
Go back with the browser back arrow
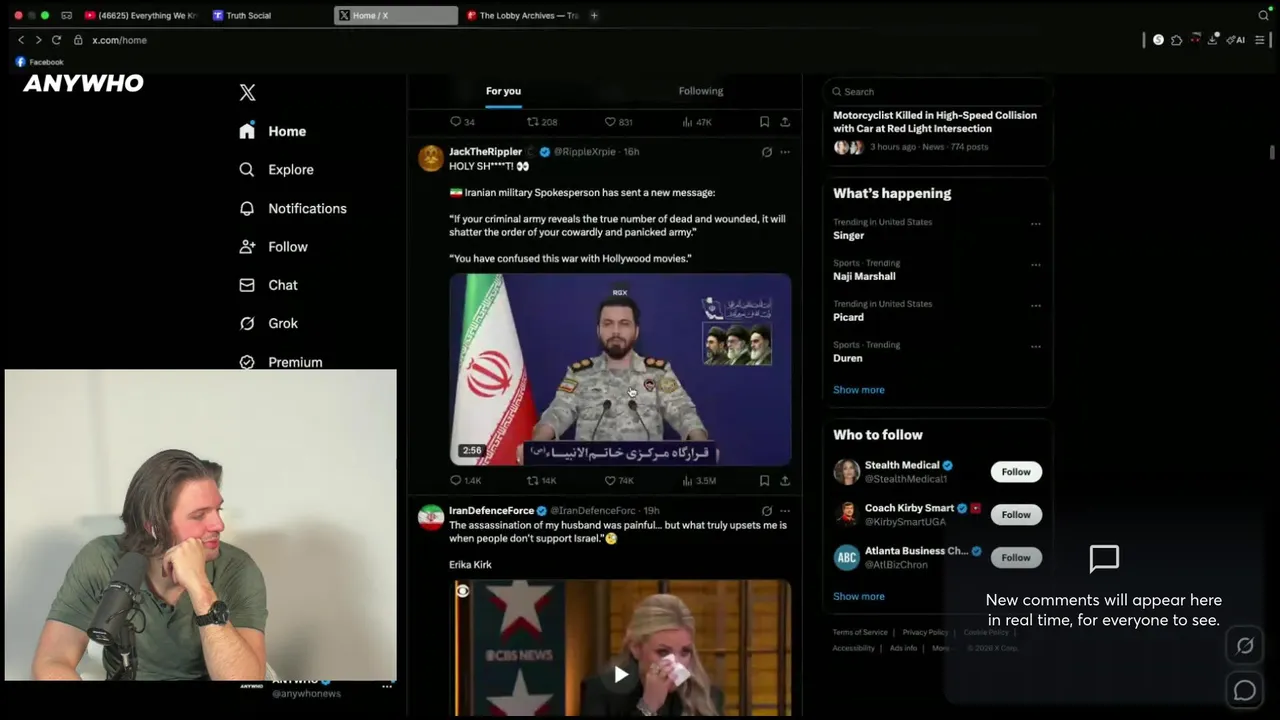click(x=21, y=40)
